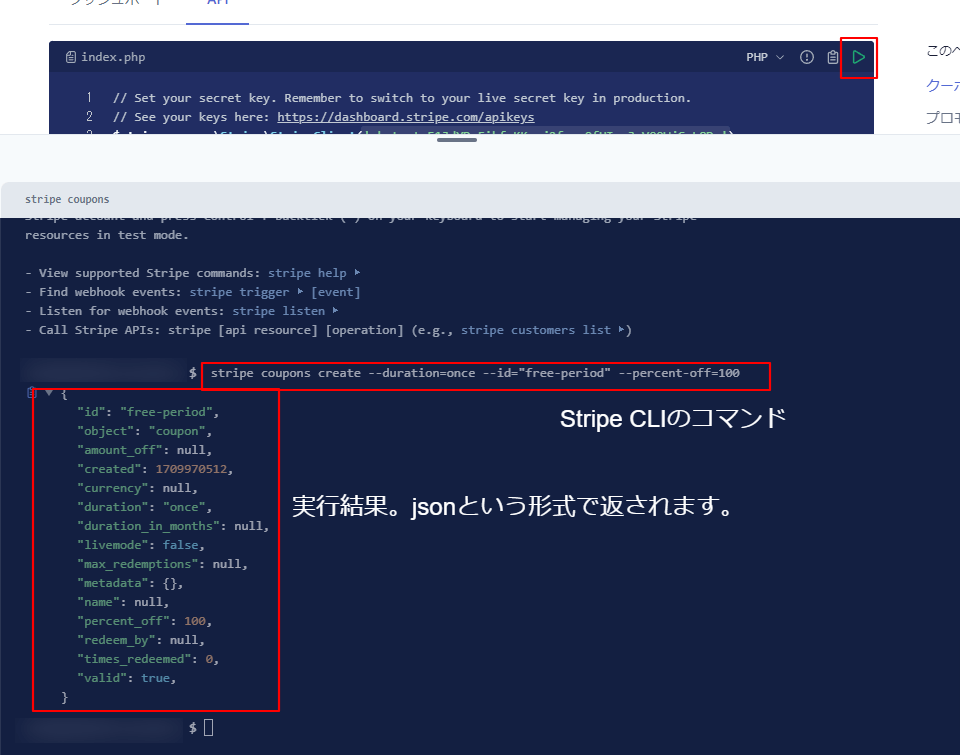Viewport: 960px width, 755px height.
Task: Click the empty shell prompt cursor
Action: (x=208, y=727)
